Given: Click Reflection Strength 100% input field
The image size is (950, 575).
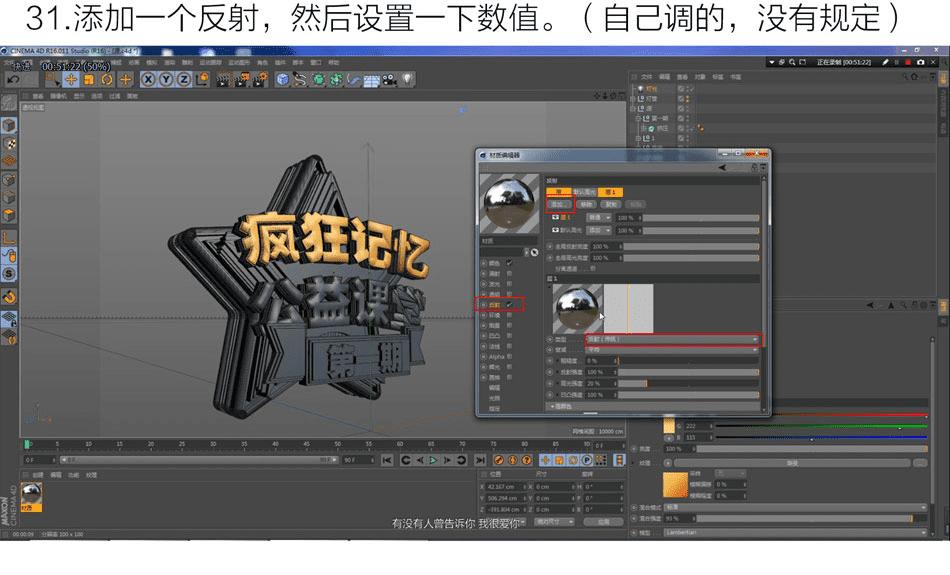Looking at the screenshot, I should (600, 372).
